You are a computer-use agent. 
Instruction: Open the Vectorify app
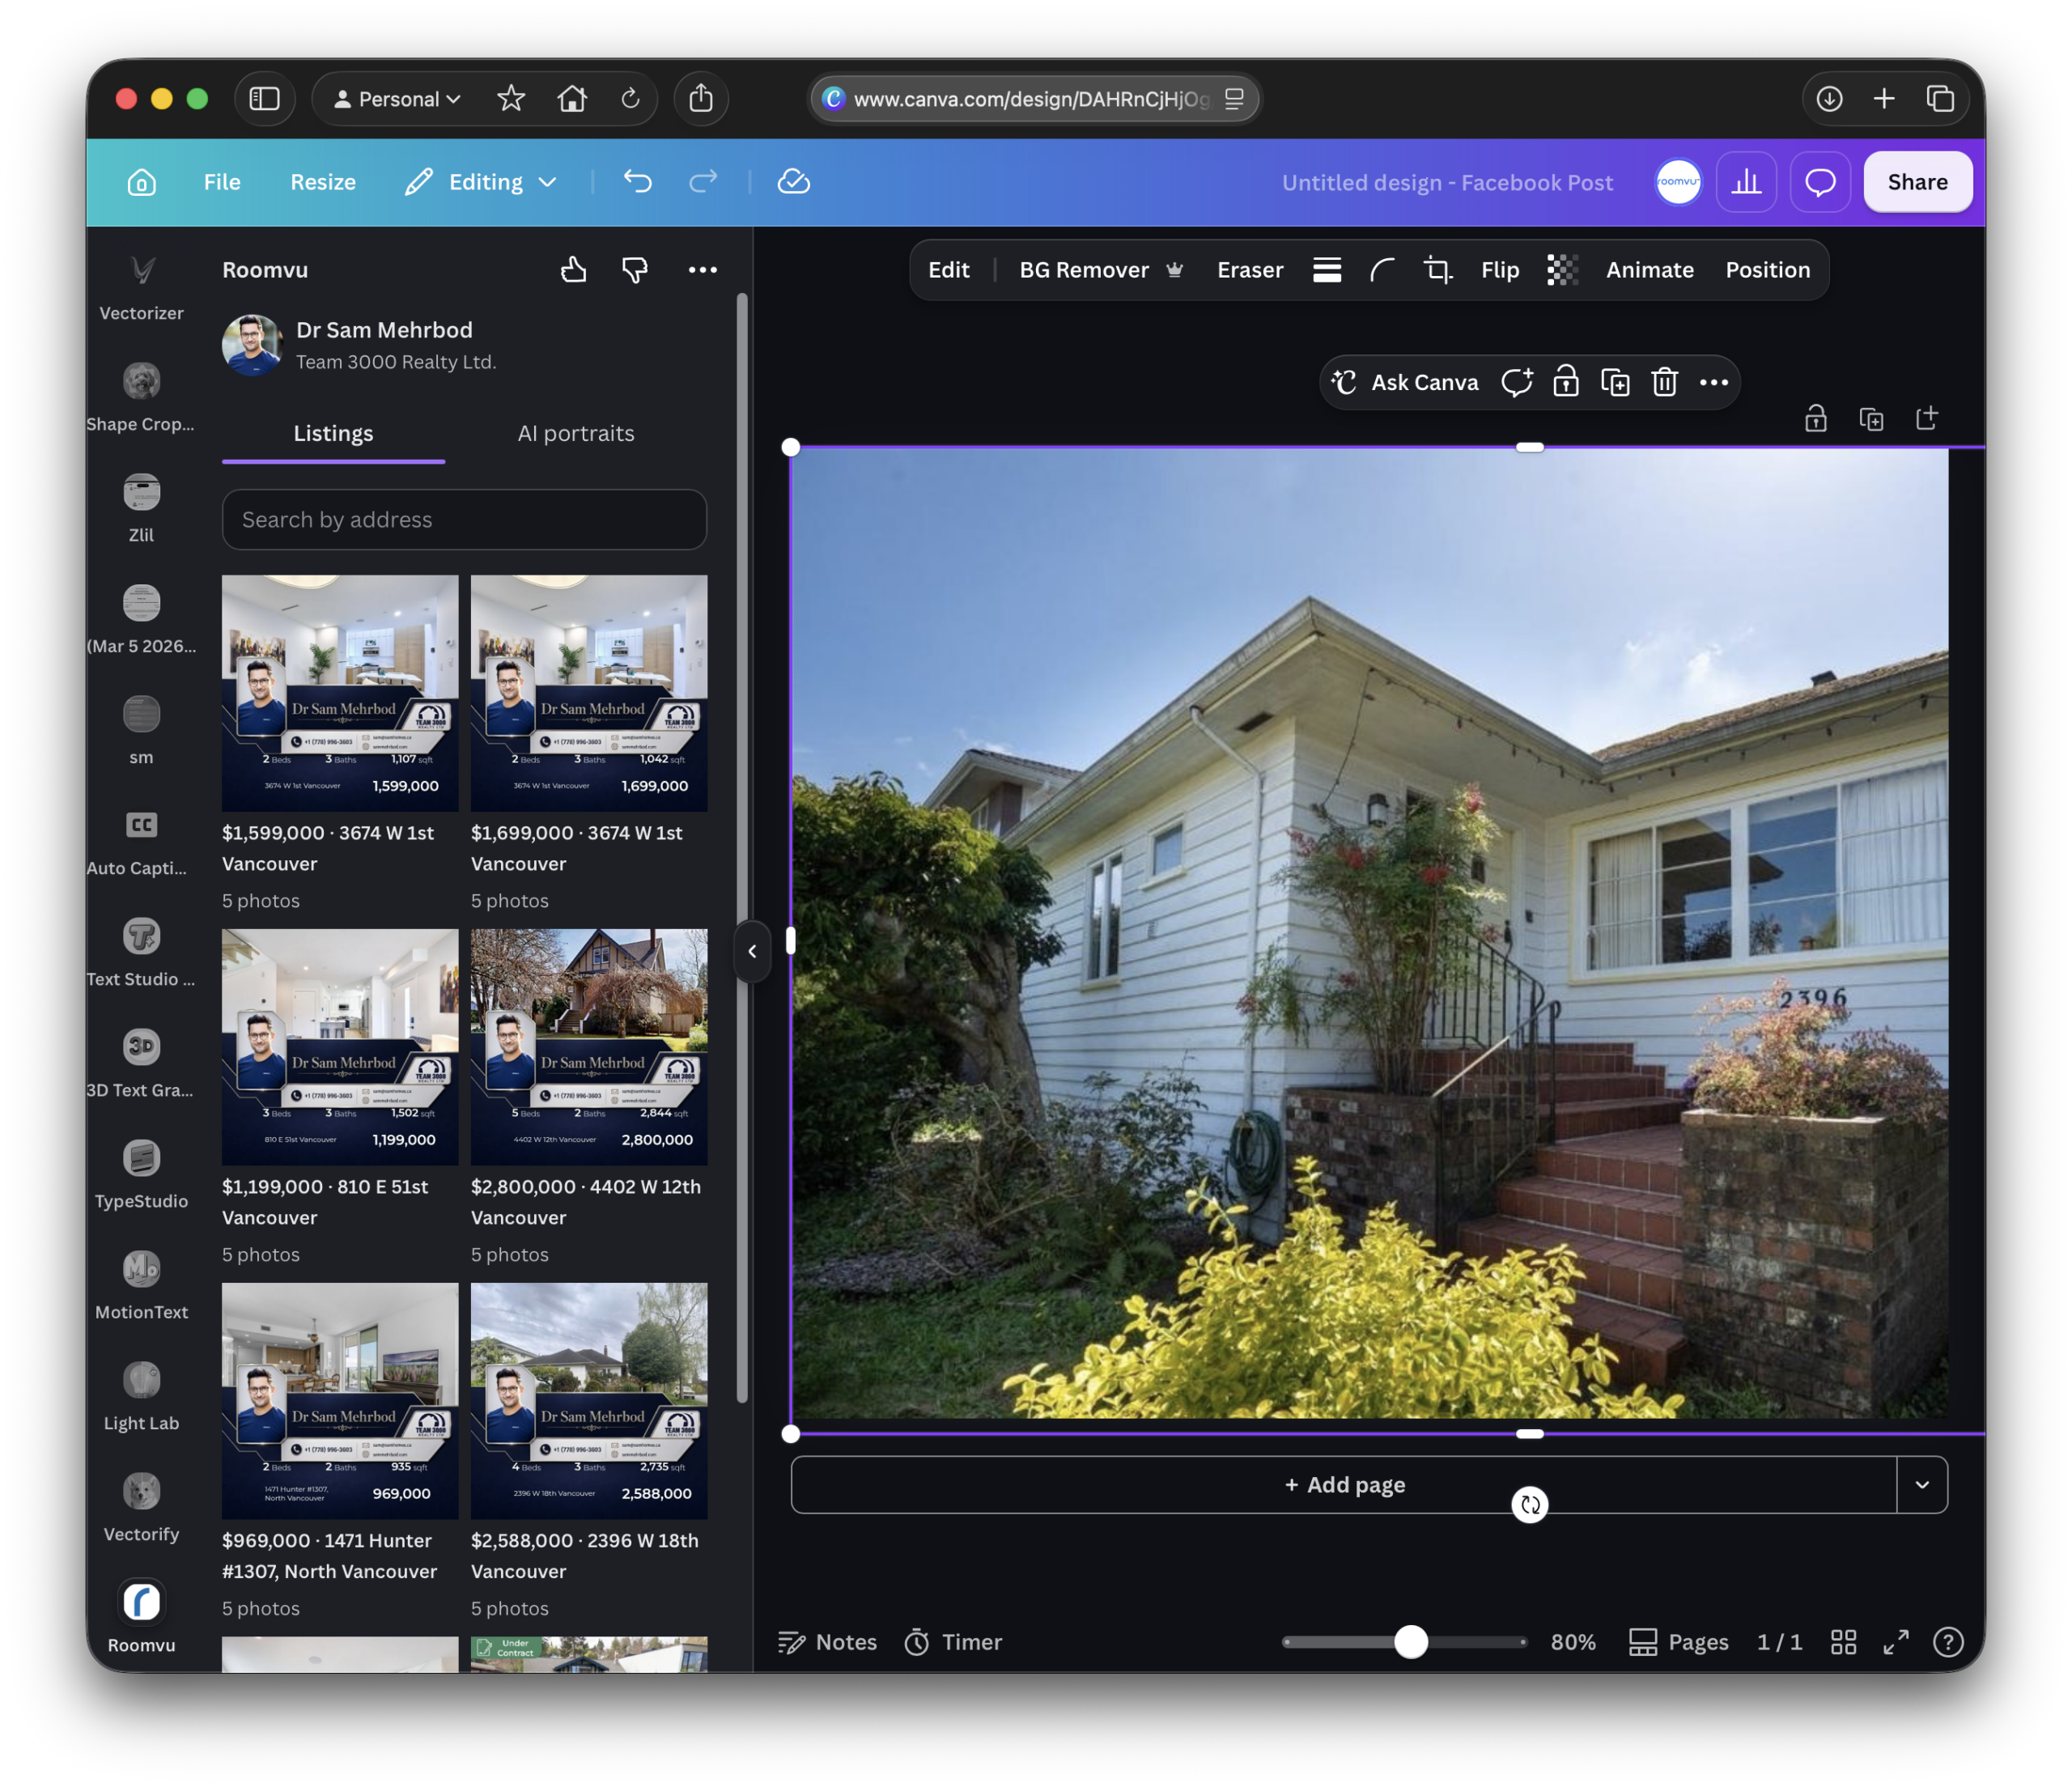click(141, 1506)
